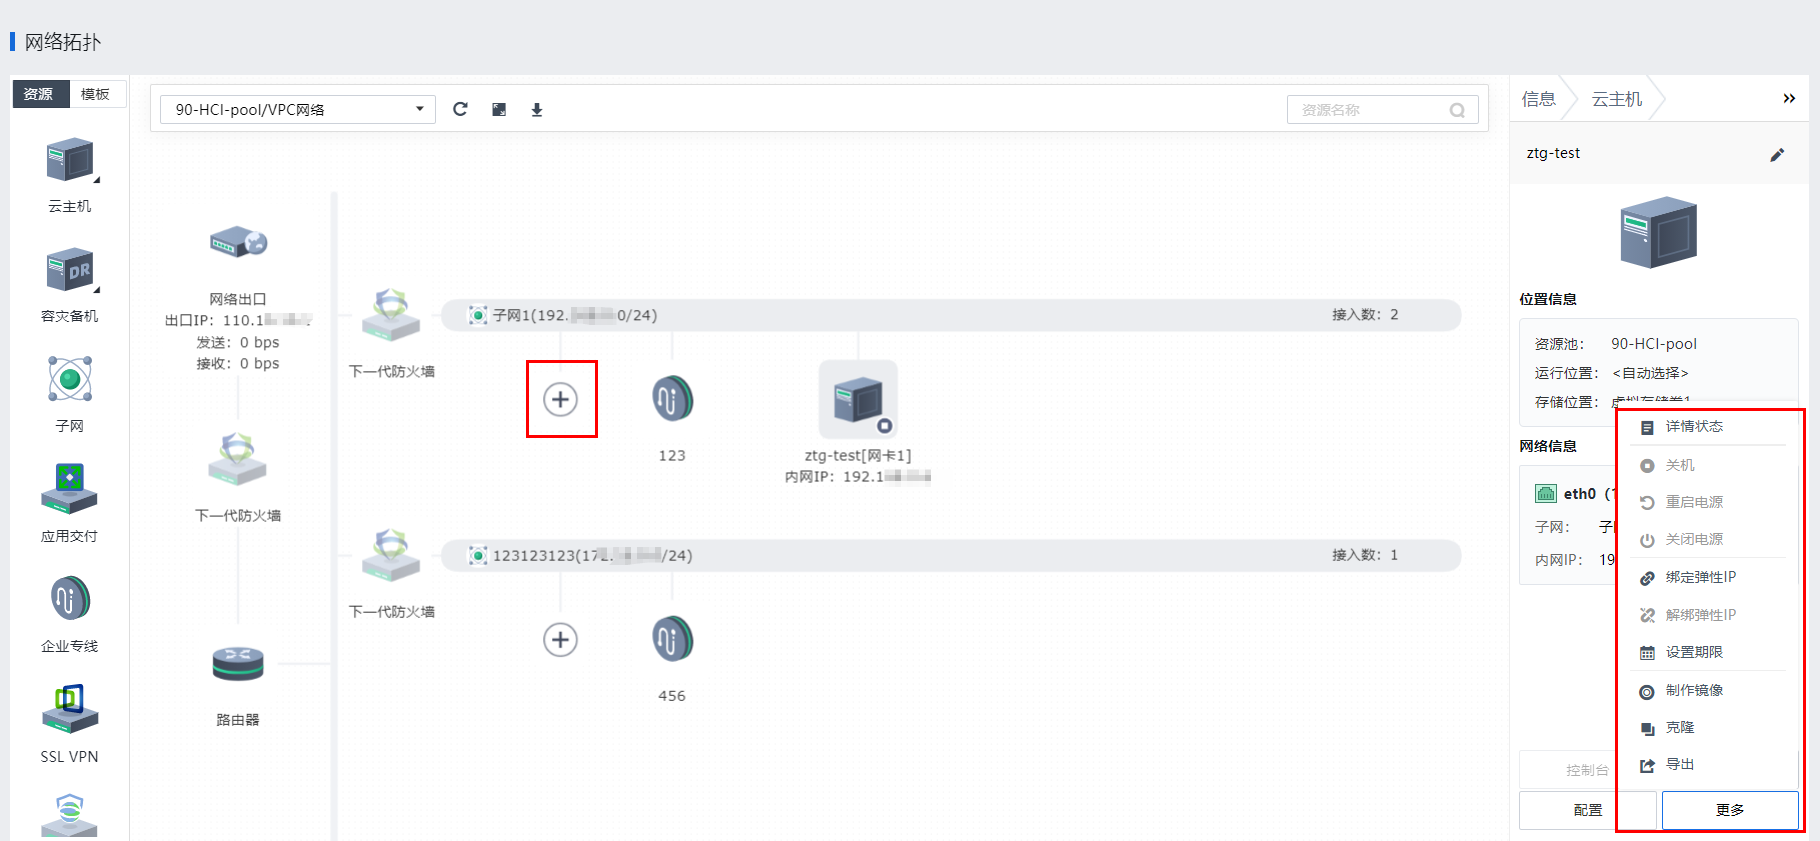1820x841 pixels.
Task: Click the pencil icon to edit ztg-test name
Action: tap(1777, 154)
